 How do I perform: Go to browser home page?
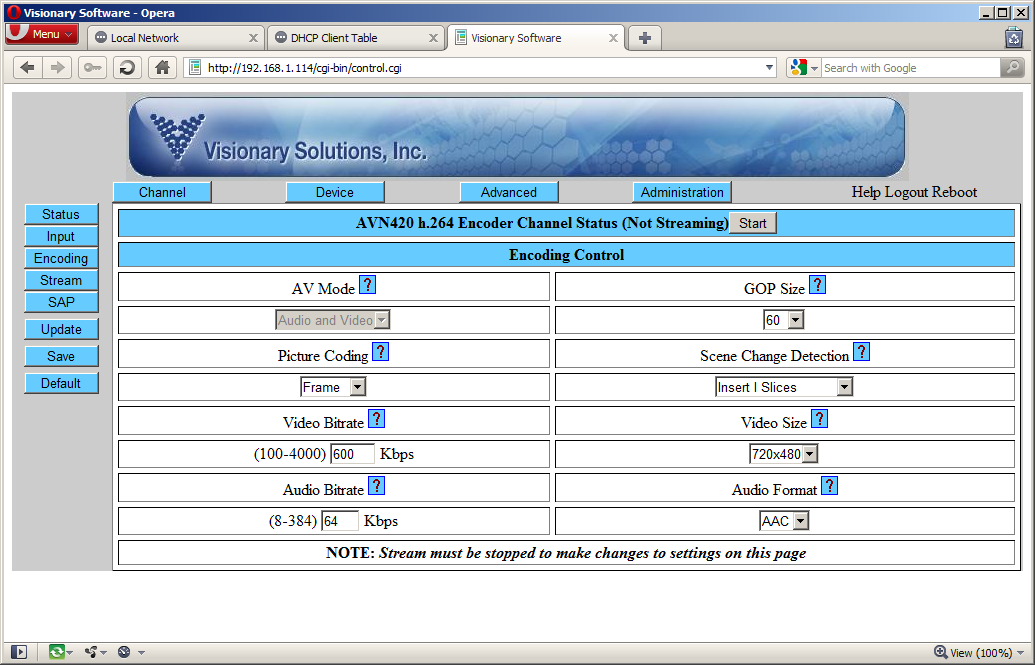click(x=162, y=67)
